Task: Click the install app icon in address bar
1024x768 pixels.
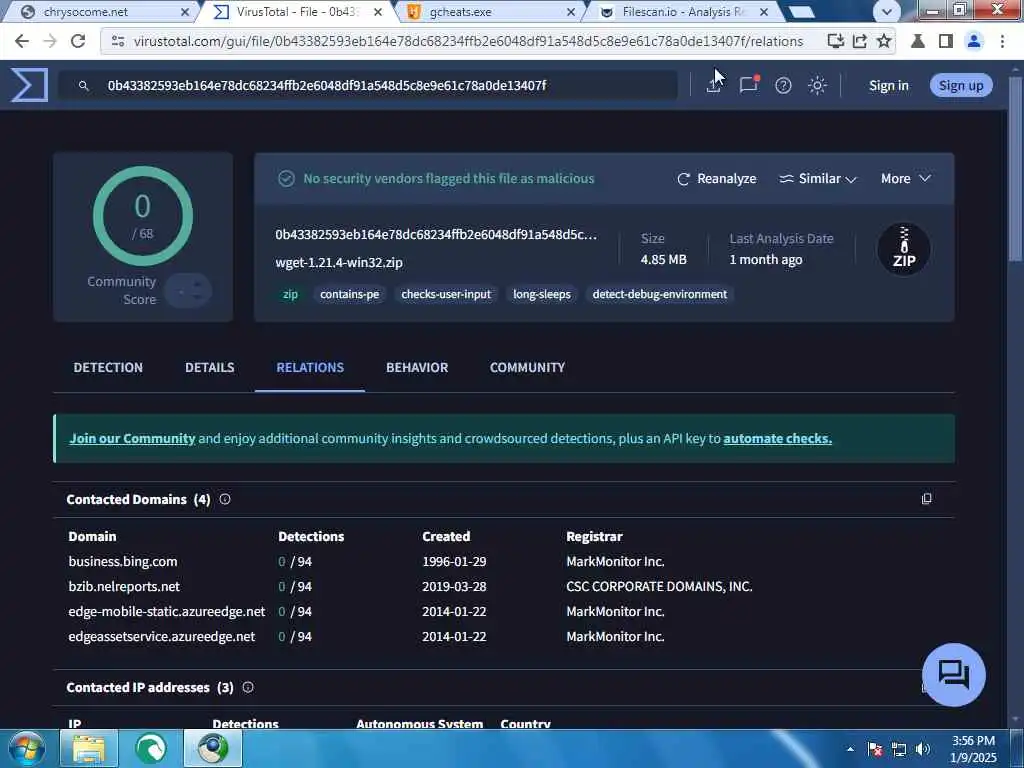Action: click(835, 41)
